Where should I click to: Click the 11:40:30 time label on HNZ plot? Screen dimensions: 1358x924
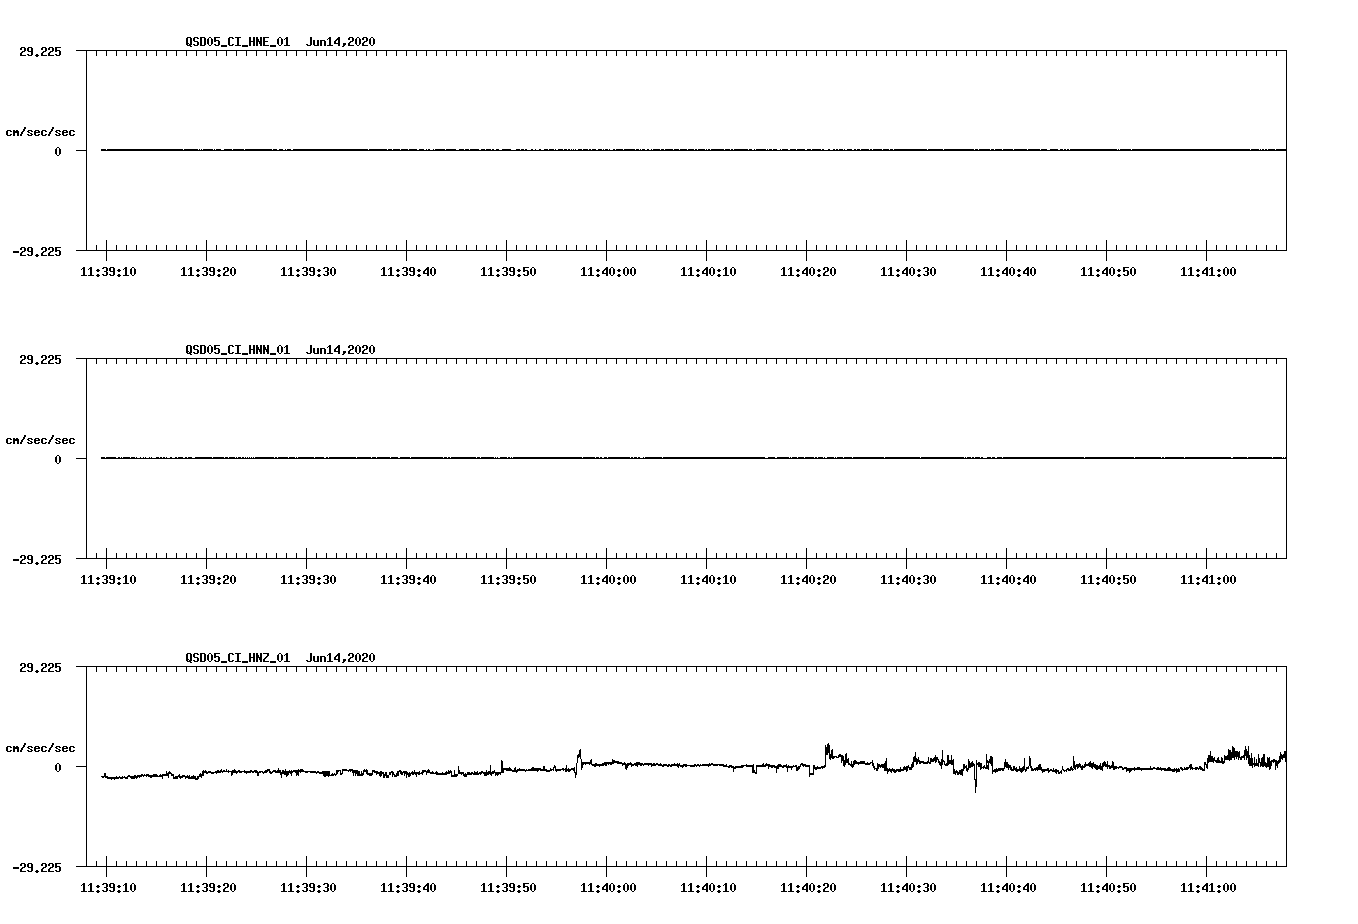[x=908, y=887]
